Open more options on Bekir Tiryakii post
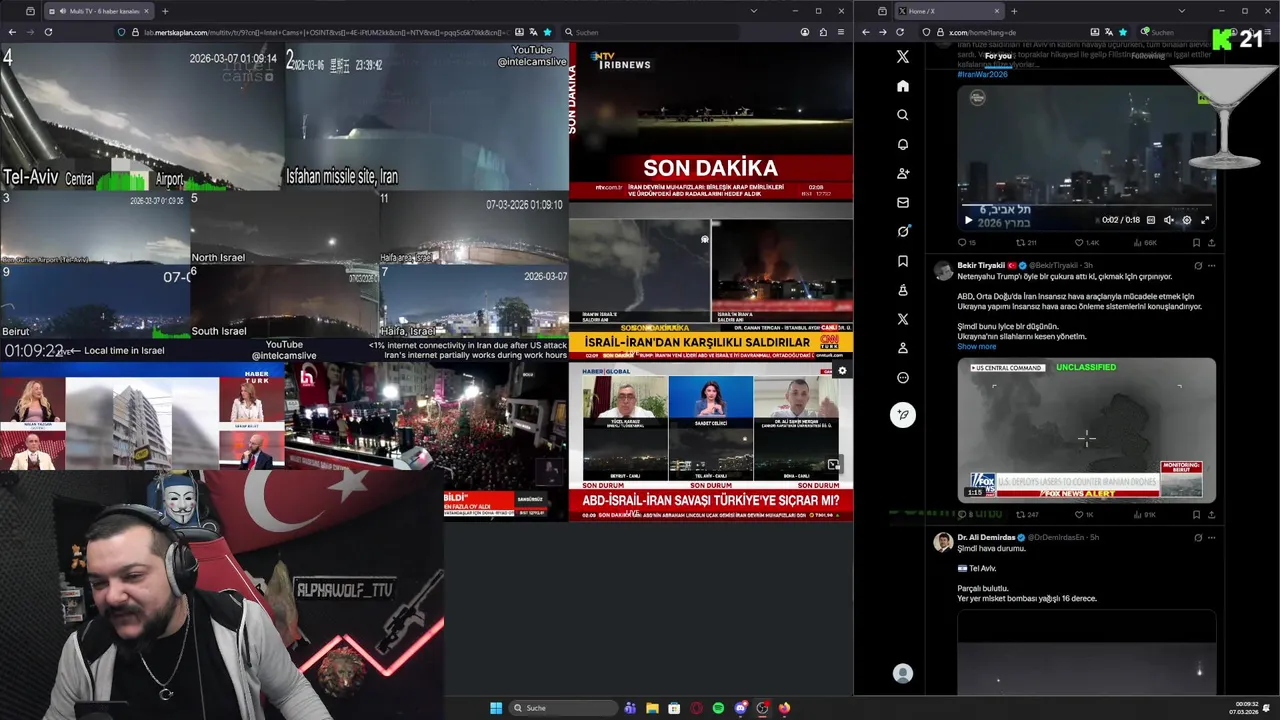 click(x=1211, y=265)
